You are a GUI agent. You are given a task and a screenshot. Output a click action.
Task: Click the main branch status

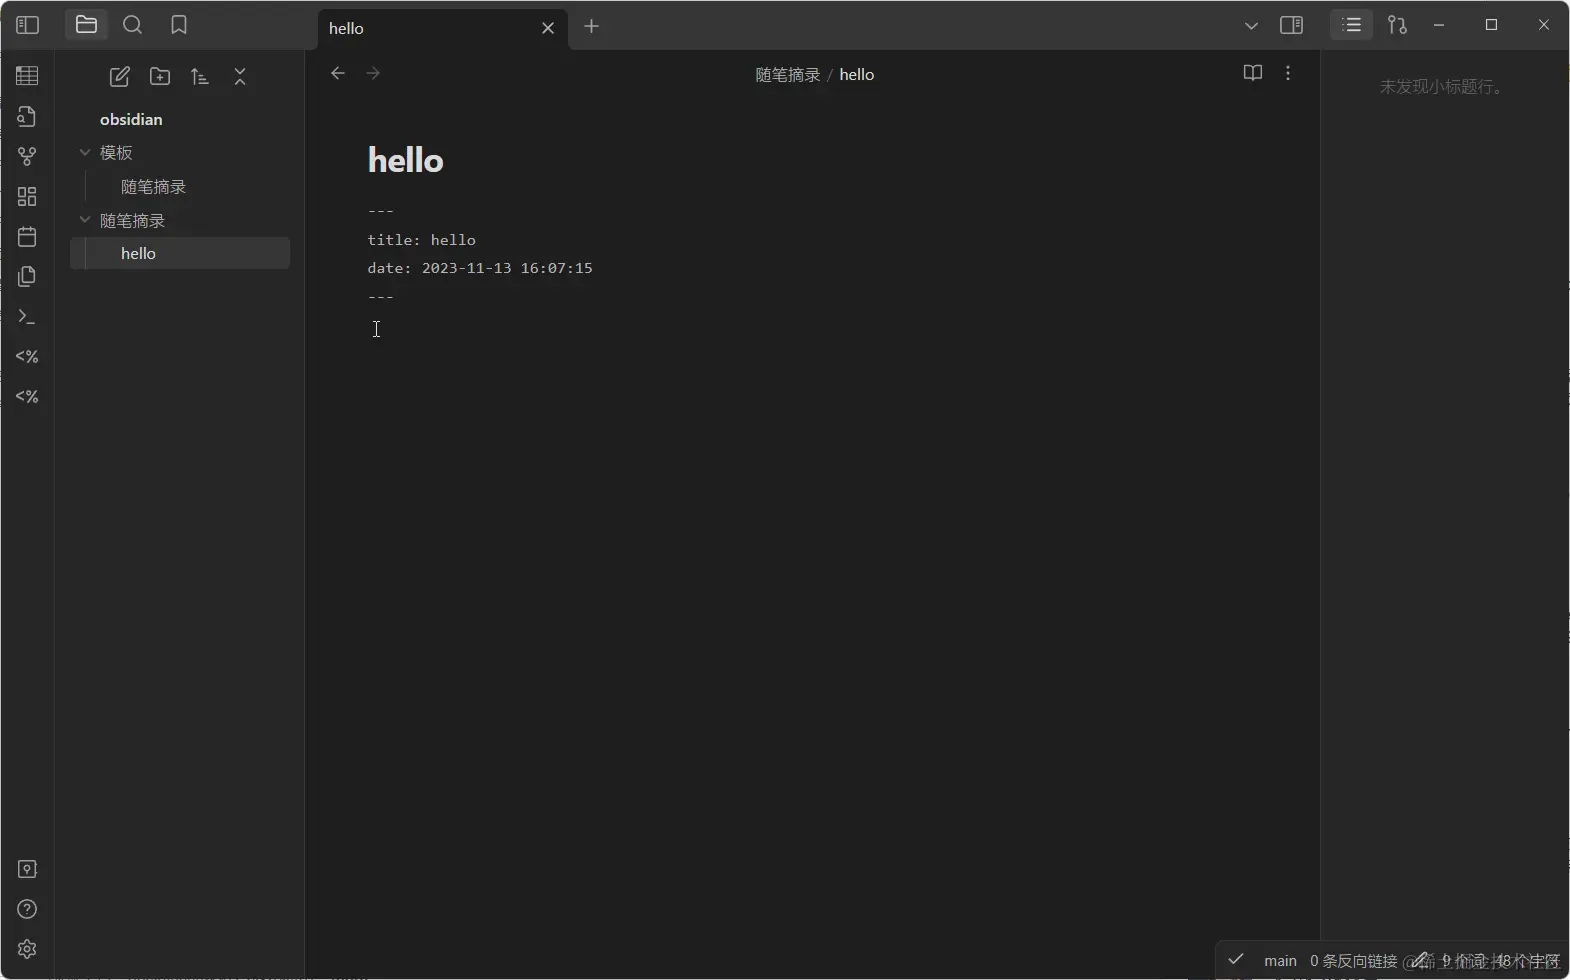click(1280, 961)
